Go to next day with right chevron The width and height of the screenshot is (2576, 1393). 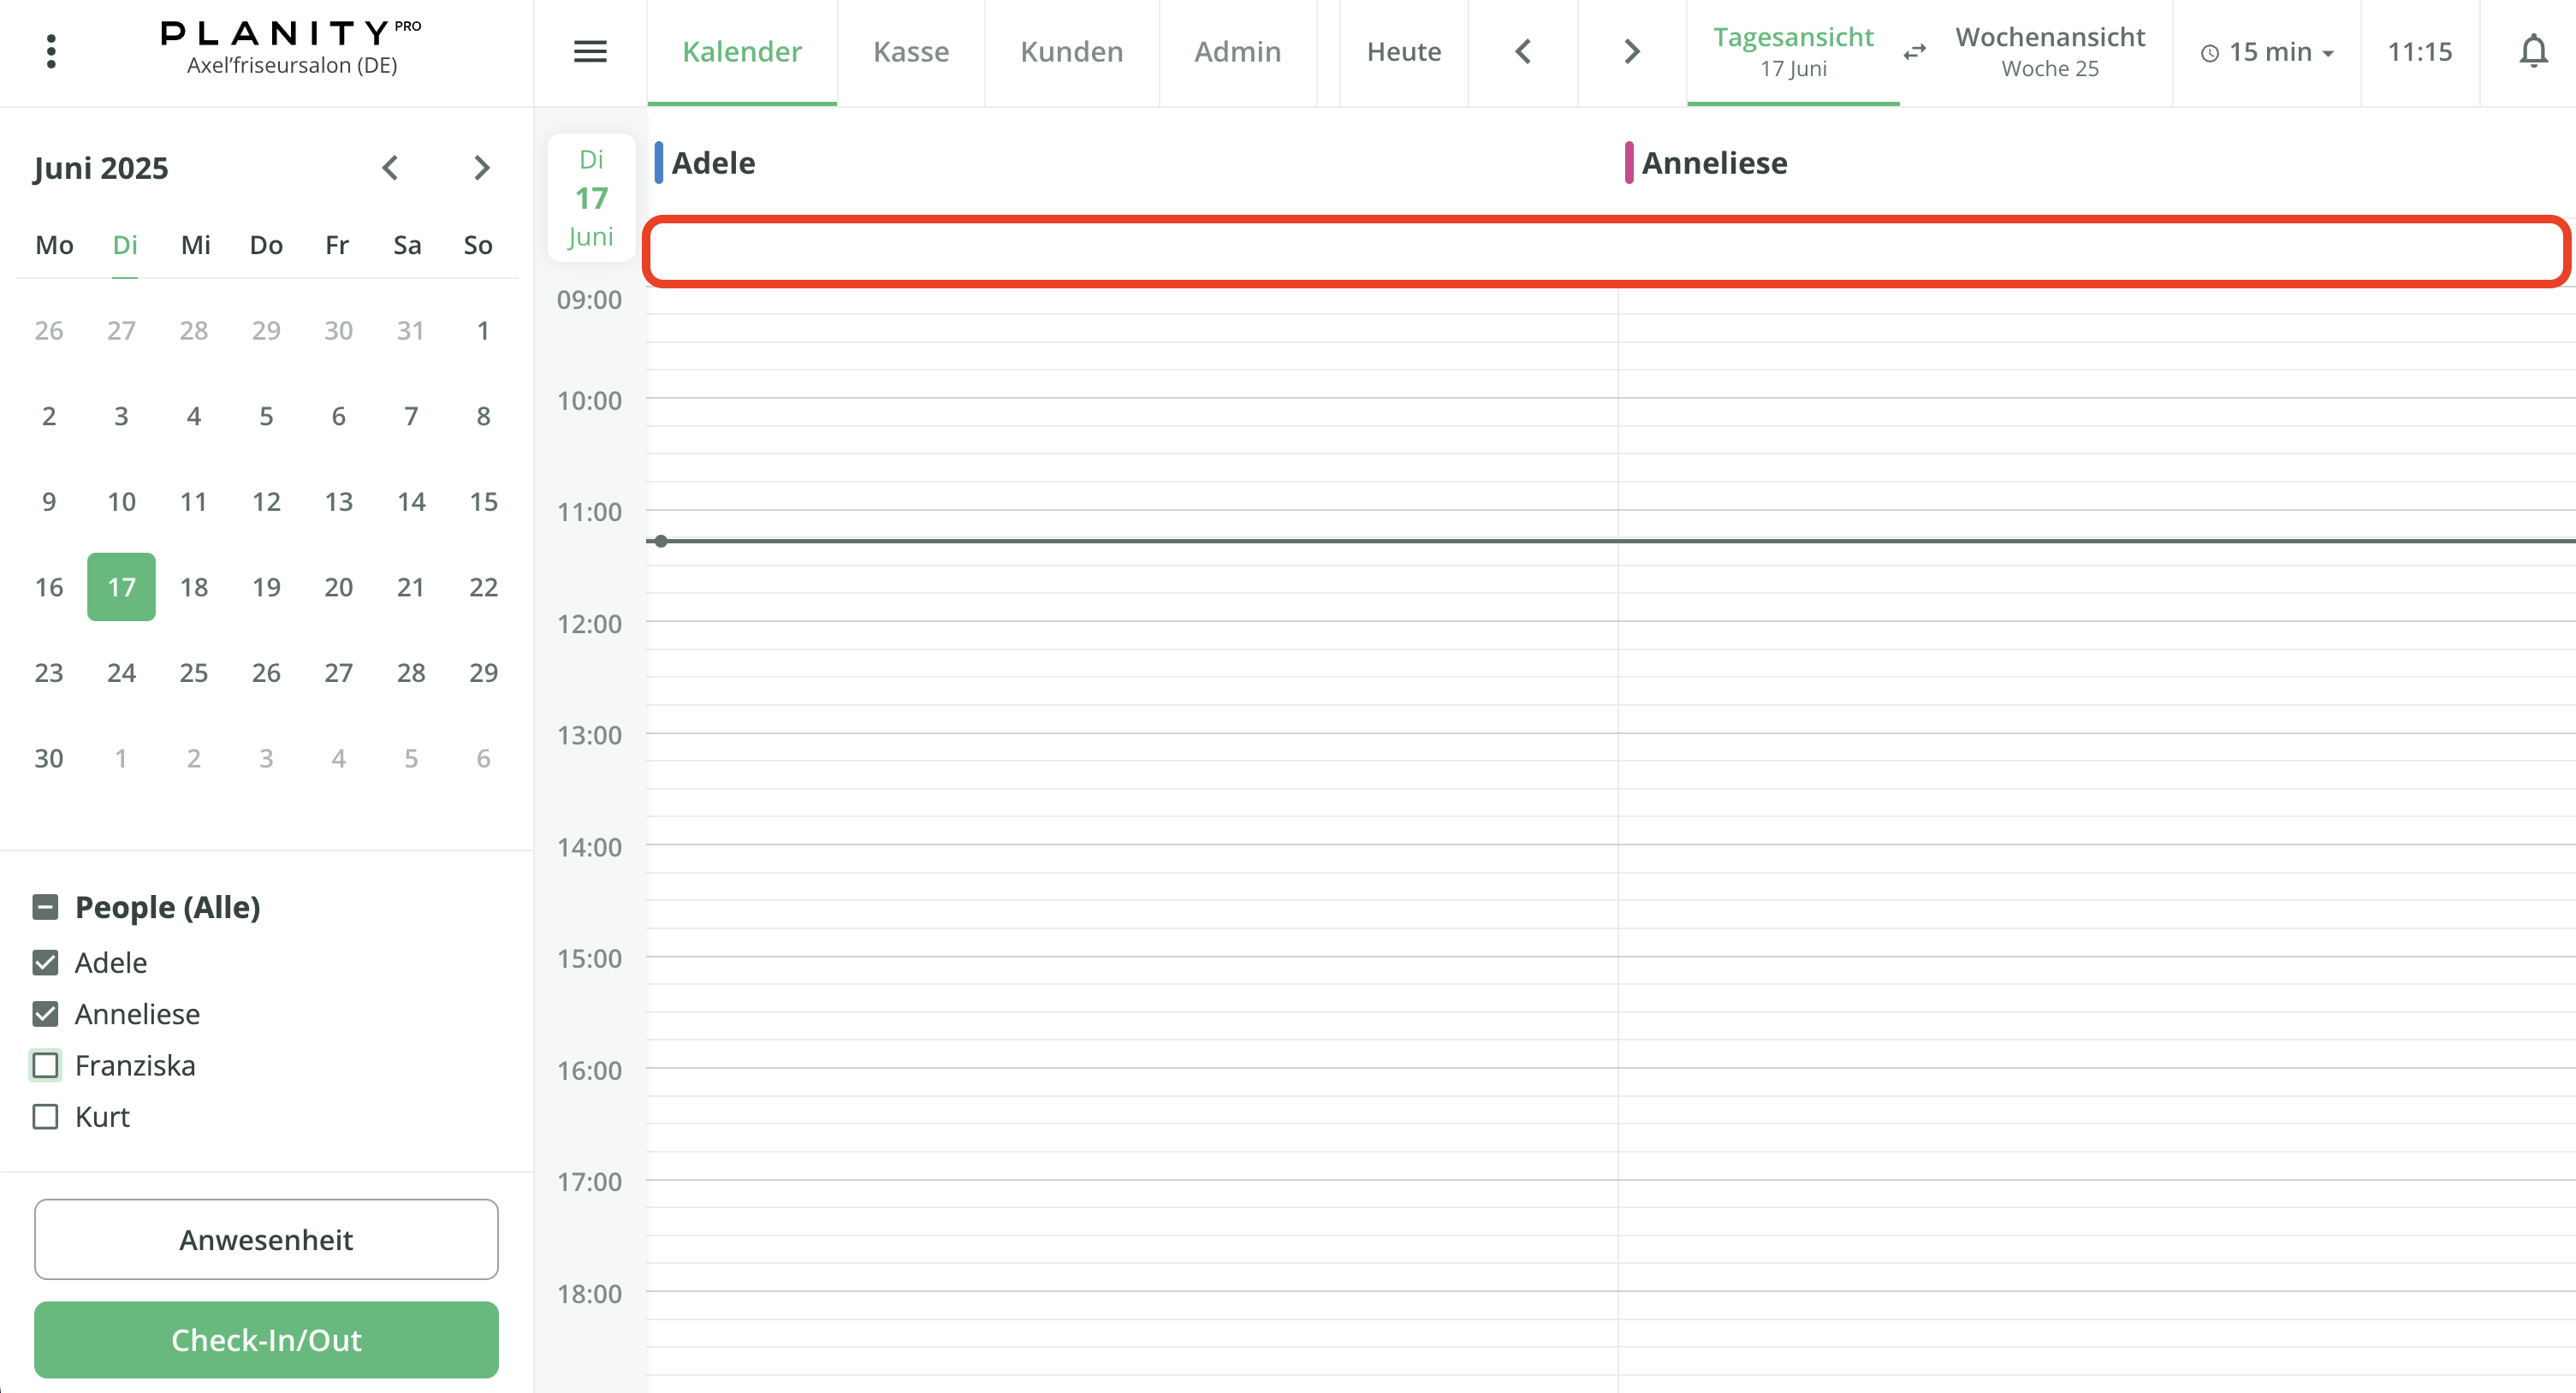point(1630,51)
